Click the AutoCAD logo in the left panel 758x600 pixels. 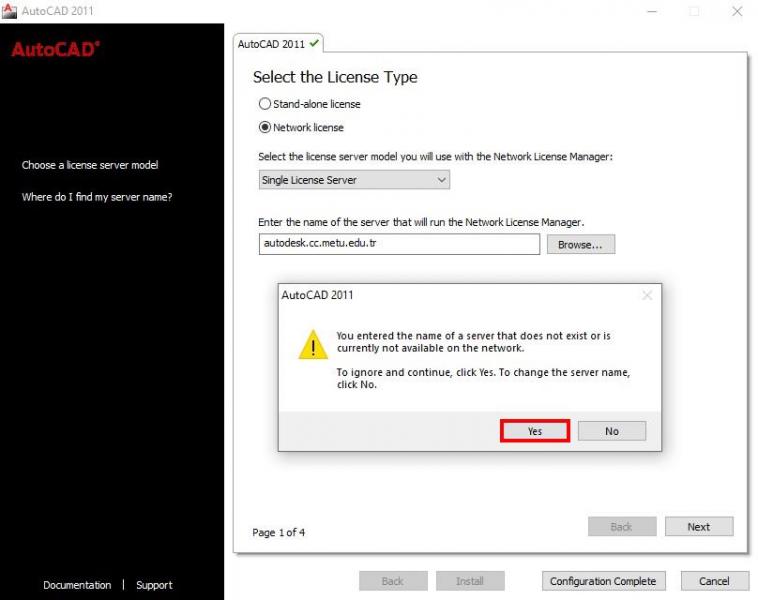pyautogui.click(x=56, y=49)
